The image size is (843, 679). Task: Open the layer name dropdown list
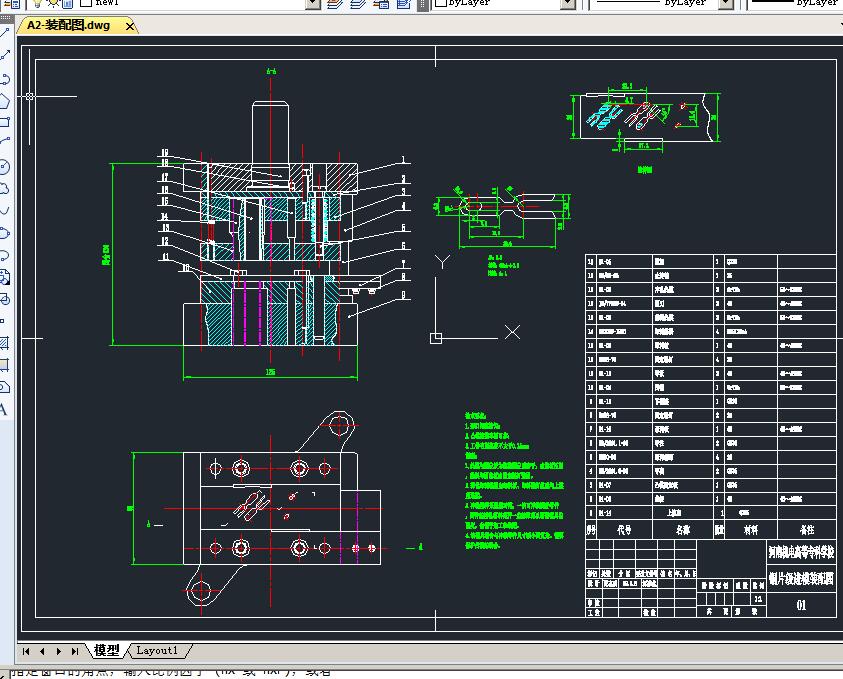[312, 4]
